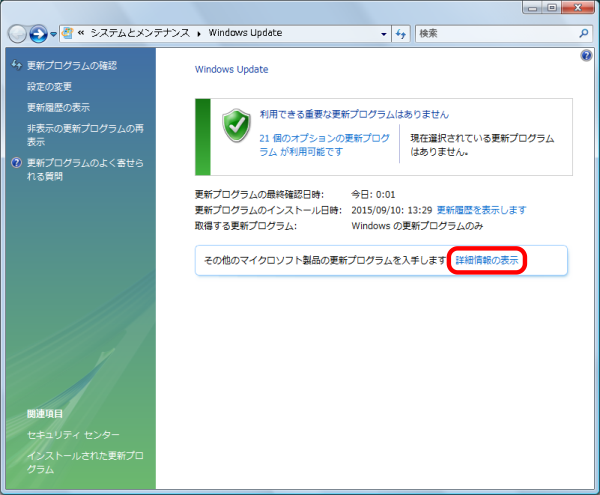Open セキュリティ センター in related items
The width and height of the screenshot is (600, 495).
(x=73, y=435)
